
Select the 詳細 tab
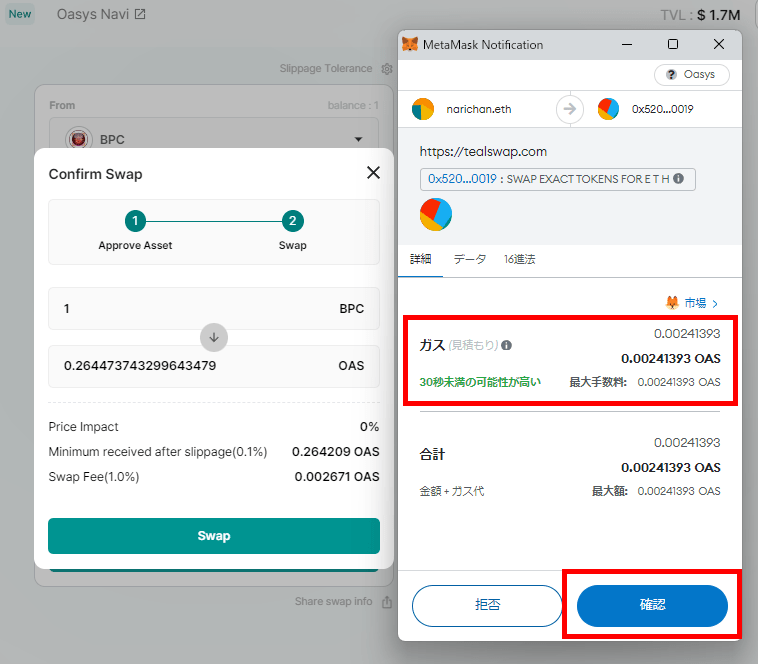pos(420,259)
